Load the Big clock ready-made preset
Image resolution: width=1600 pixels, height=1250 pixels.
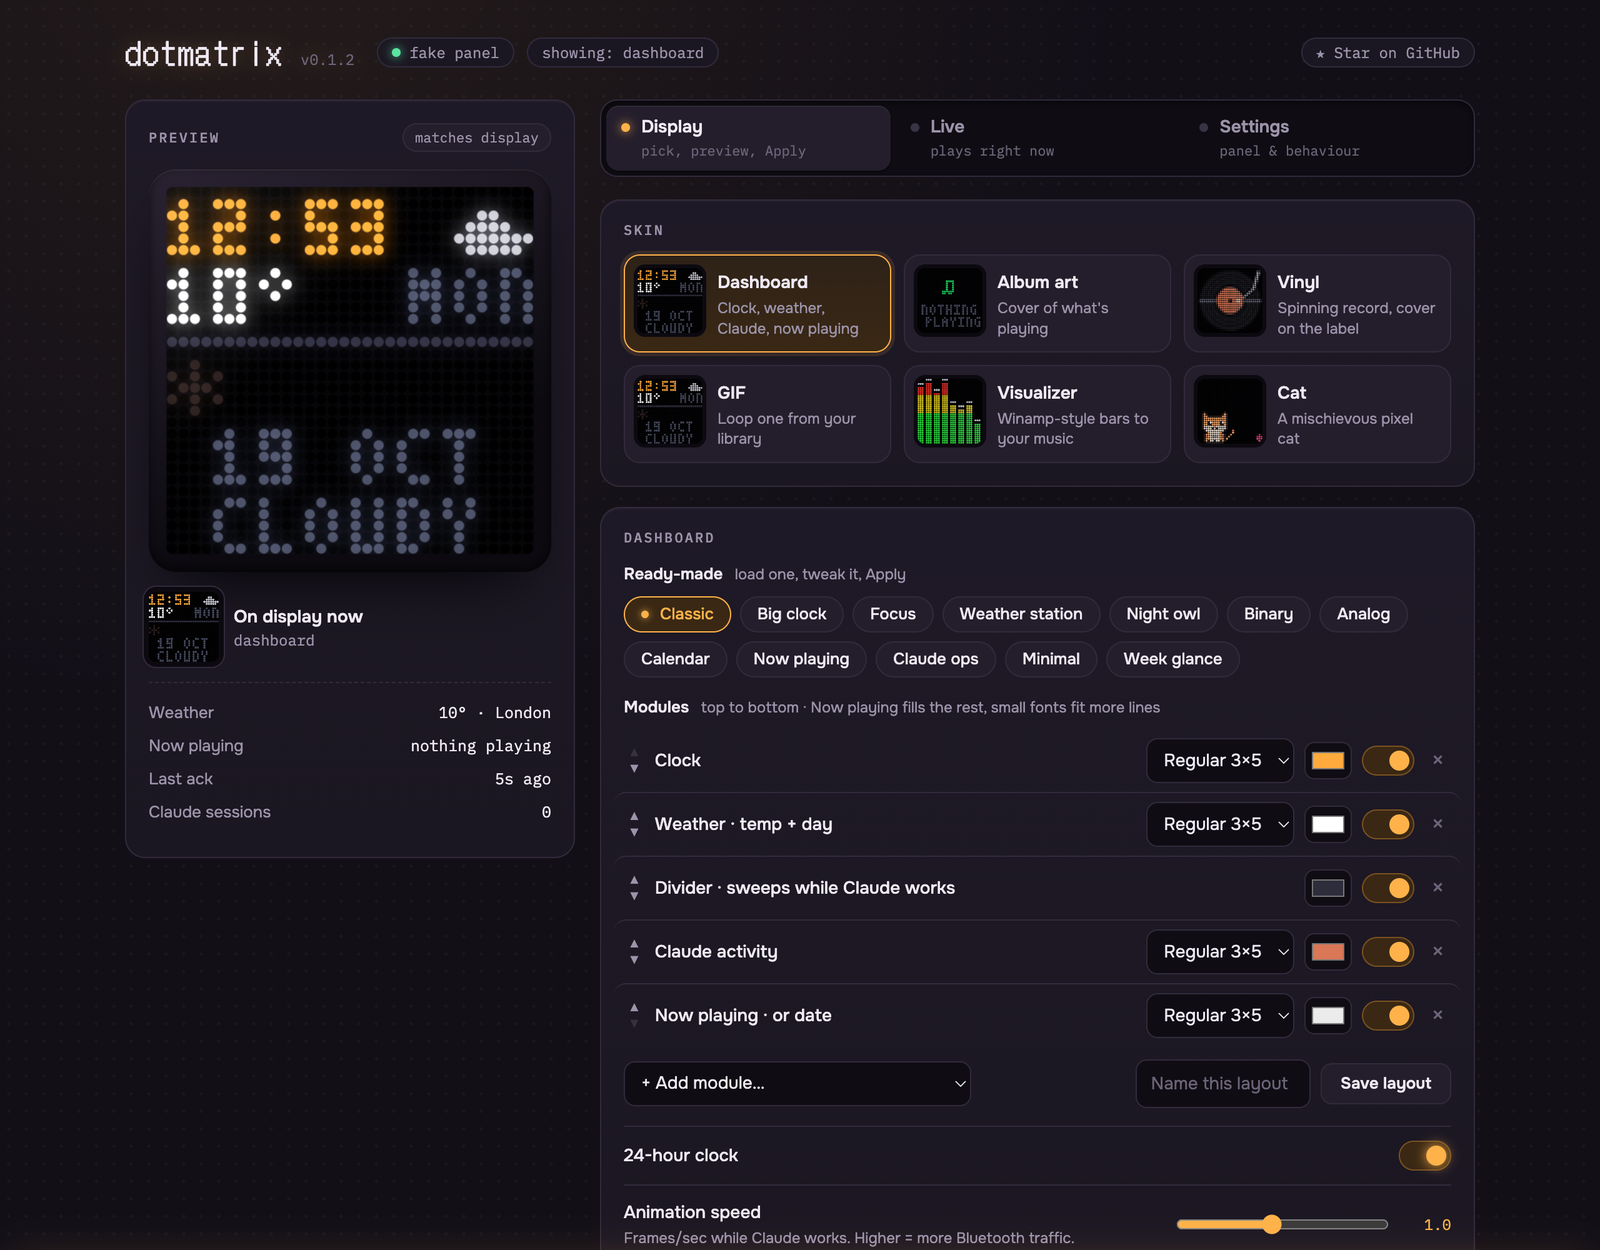point(792,614)
